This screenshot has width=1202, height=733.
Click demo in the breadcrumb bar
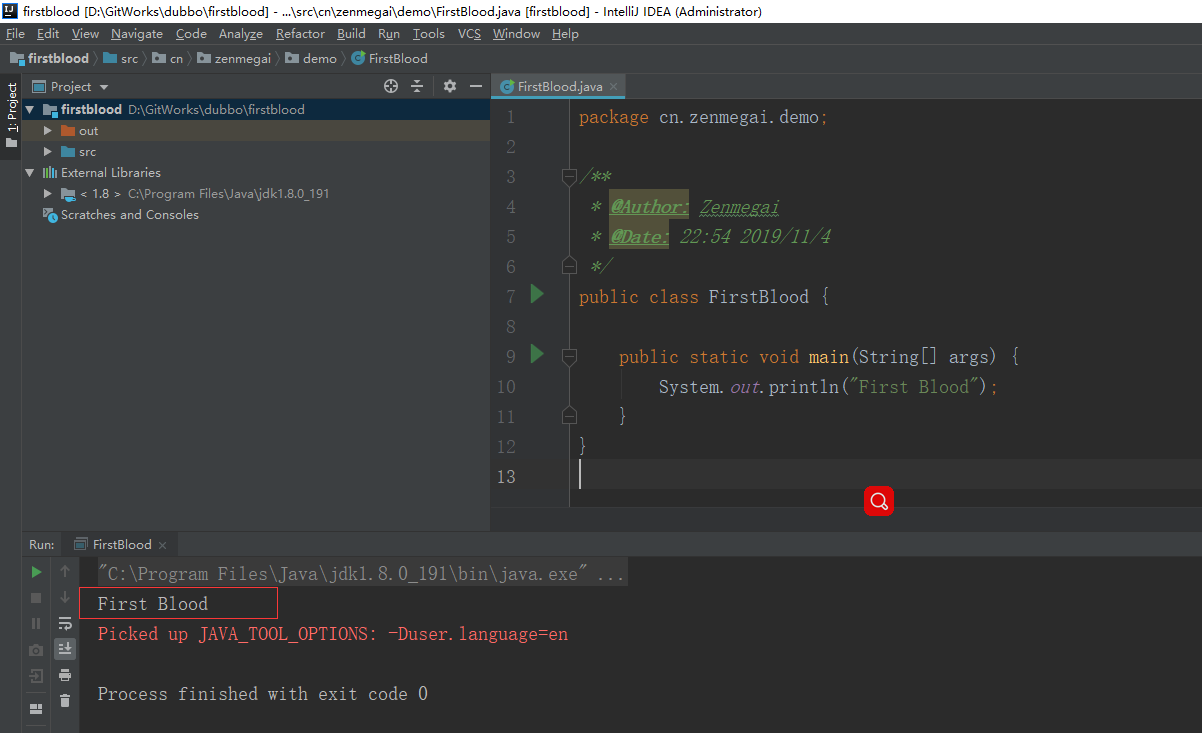tap(311, 58)
